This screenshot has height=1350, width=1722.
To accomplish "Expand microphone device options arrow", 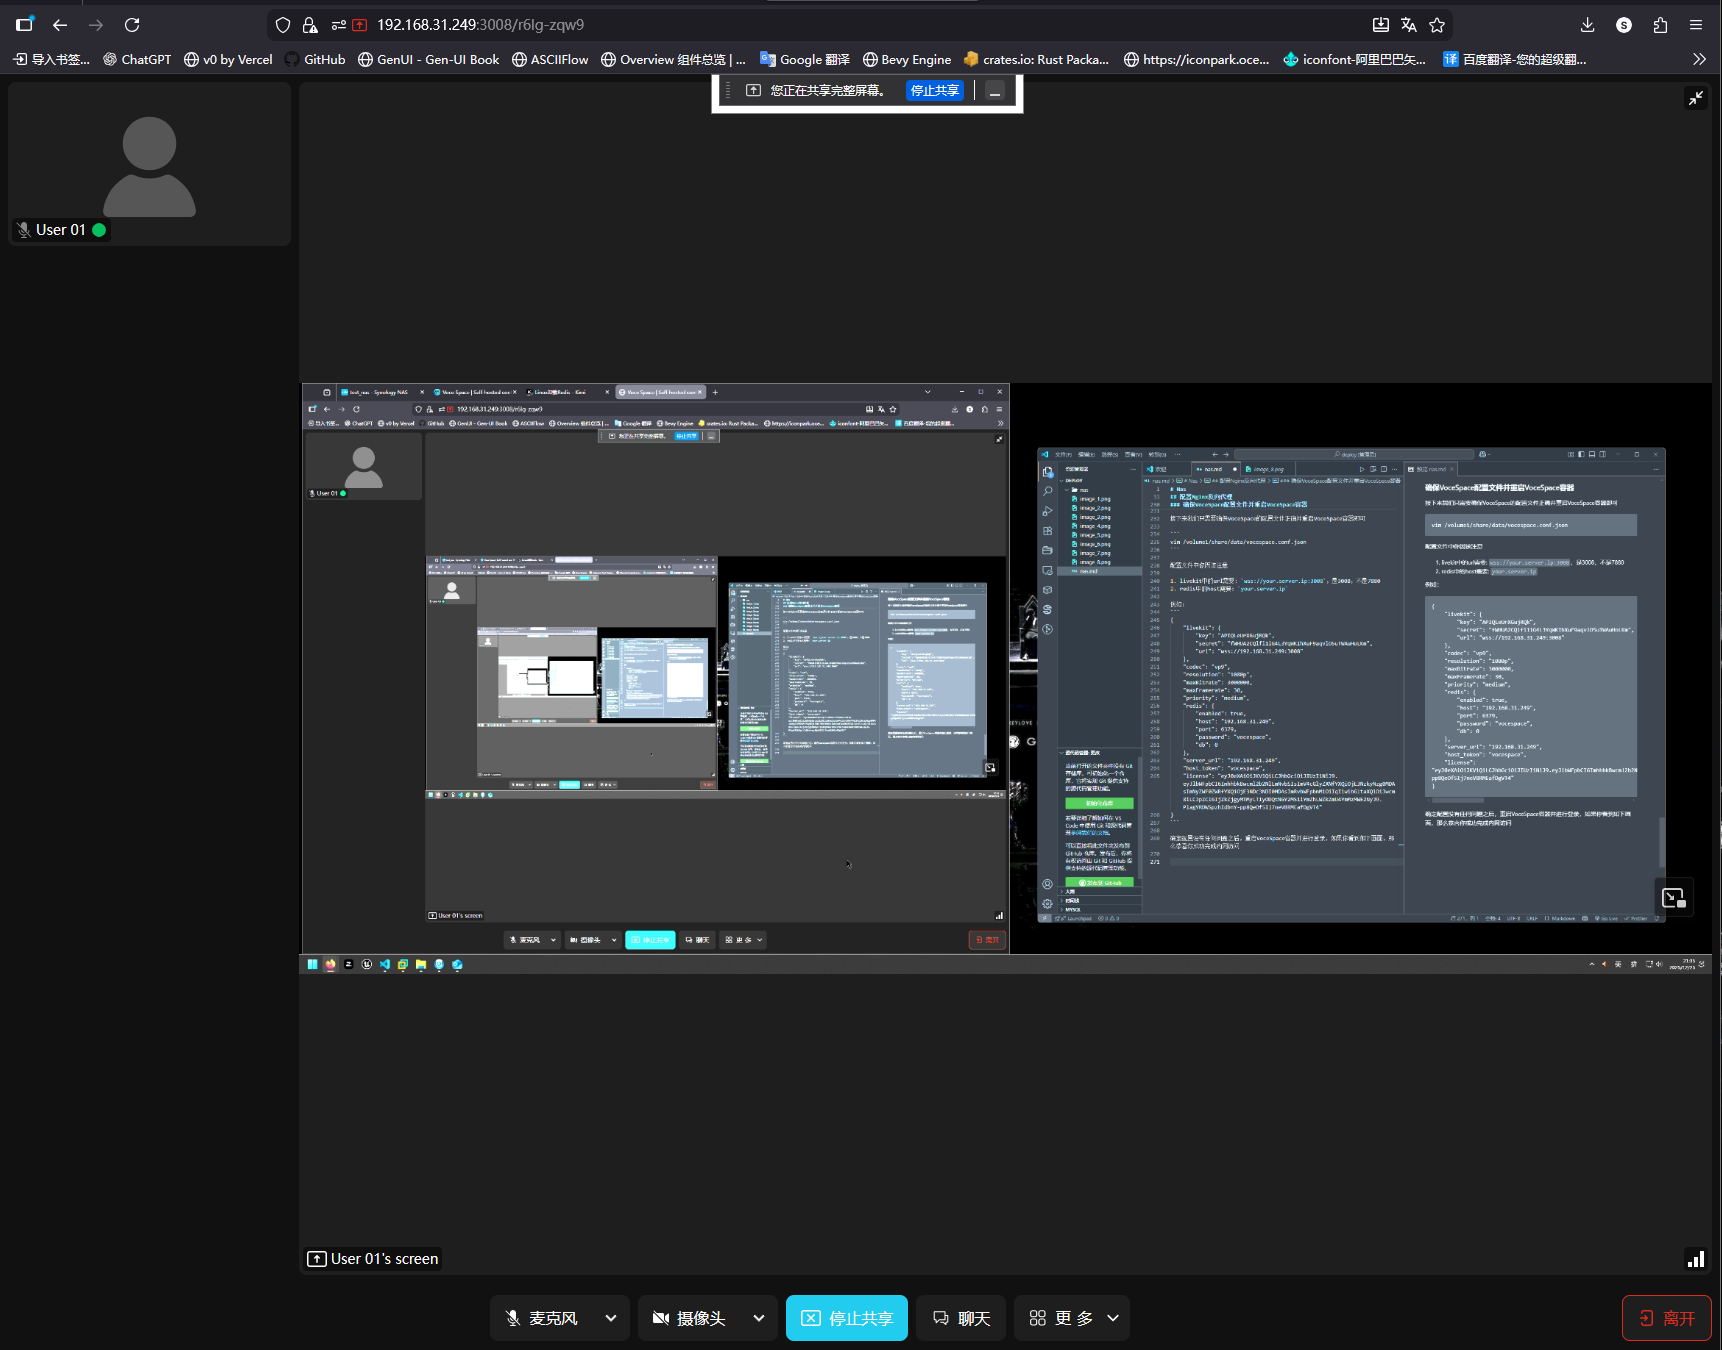I will [x=611, y=1318].
